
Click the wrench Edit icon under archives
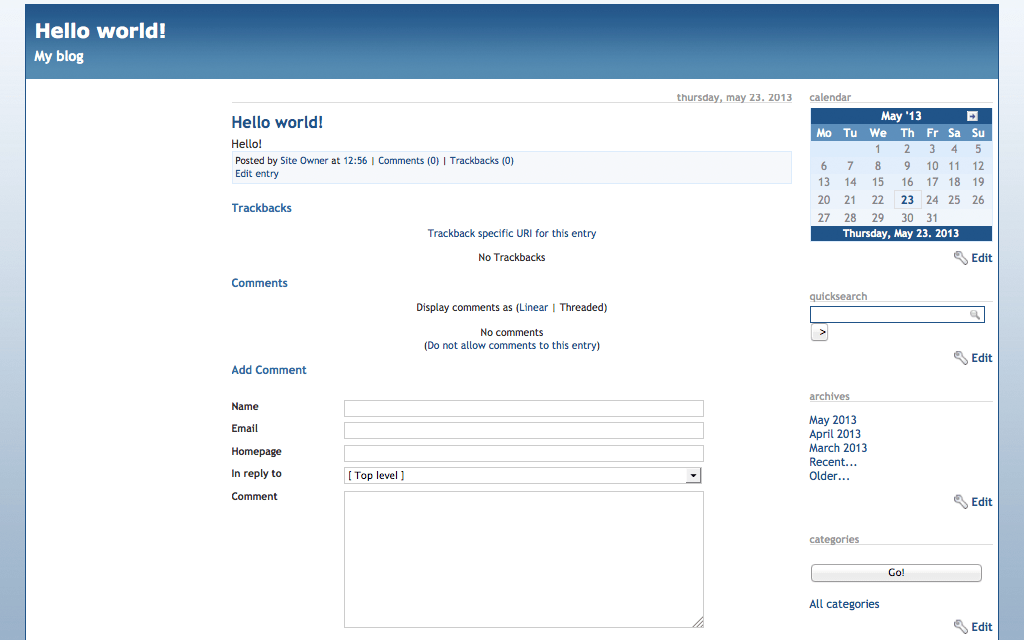[x=961, y=502]
